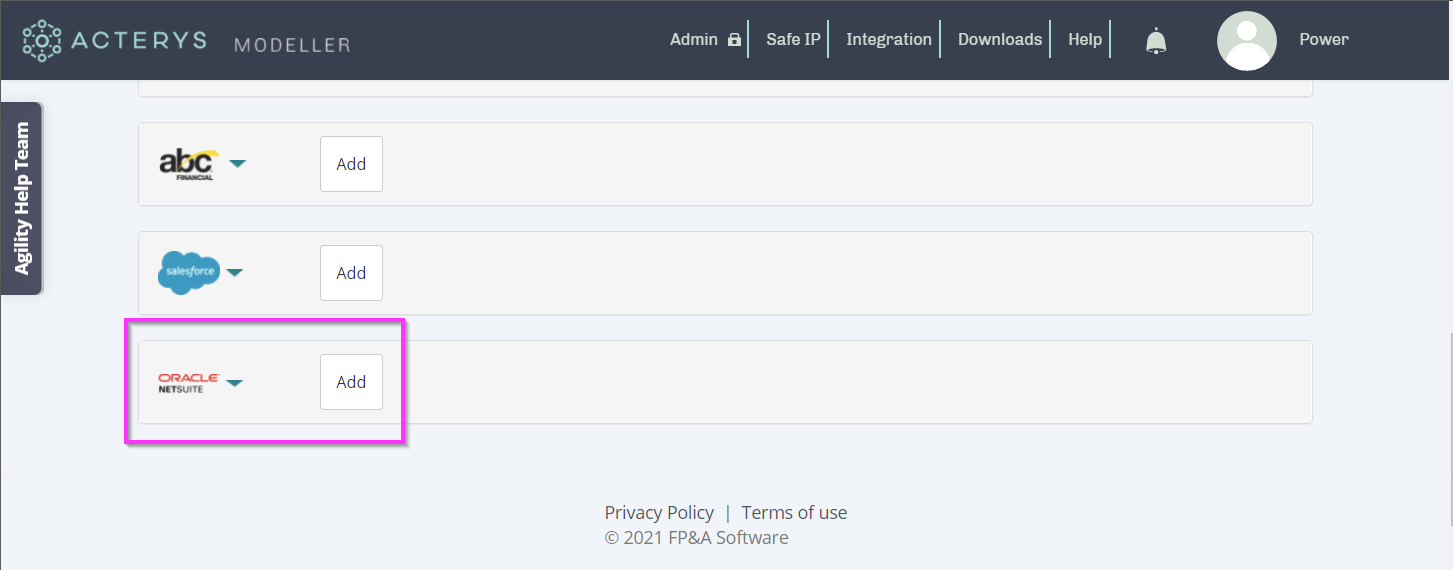Click the ABC Financial logo

point(188,164)
